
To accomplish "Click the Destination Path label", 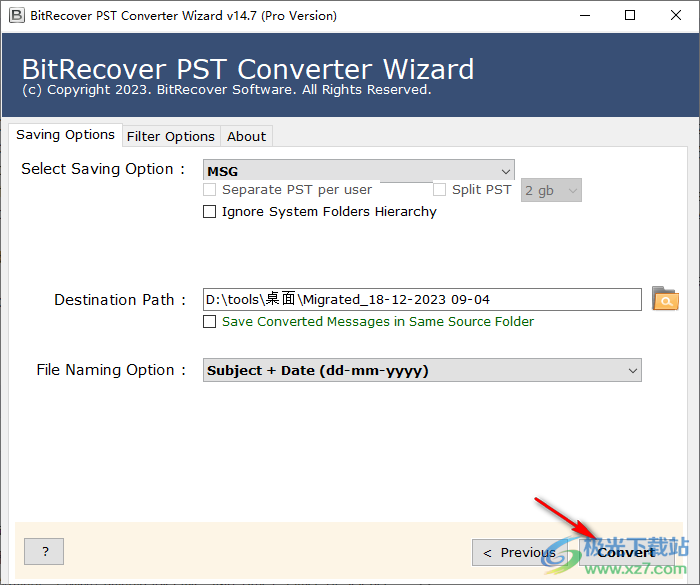I will (120, 300).
